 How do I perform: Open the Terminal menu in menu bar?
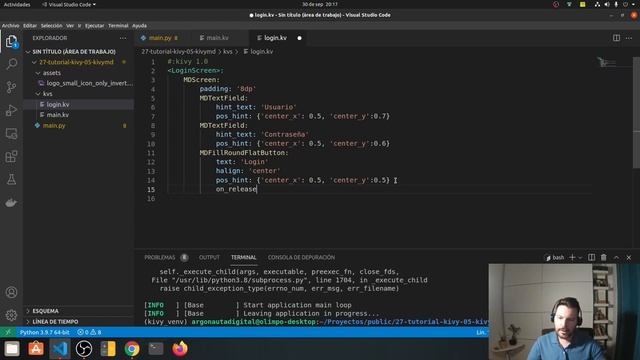118,26
